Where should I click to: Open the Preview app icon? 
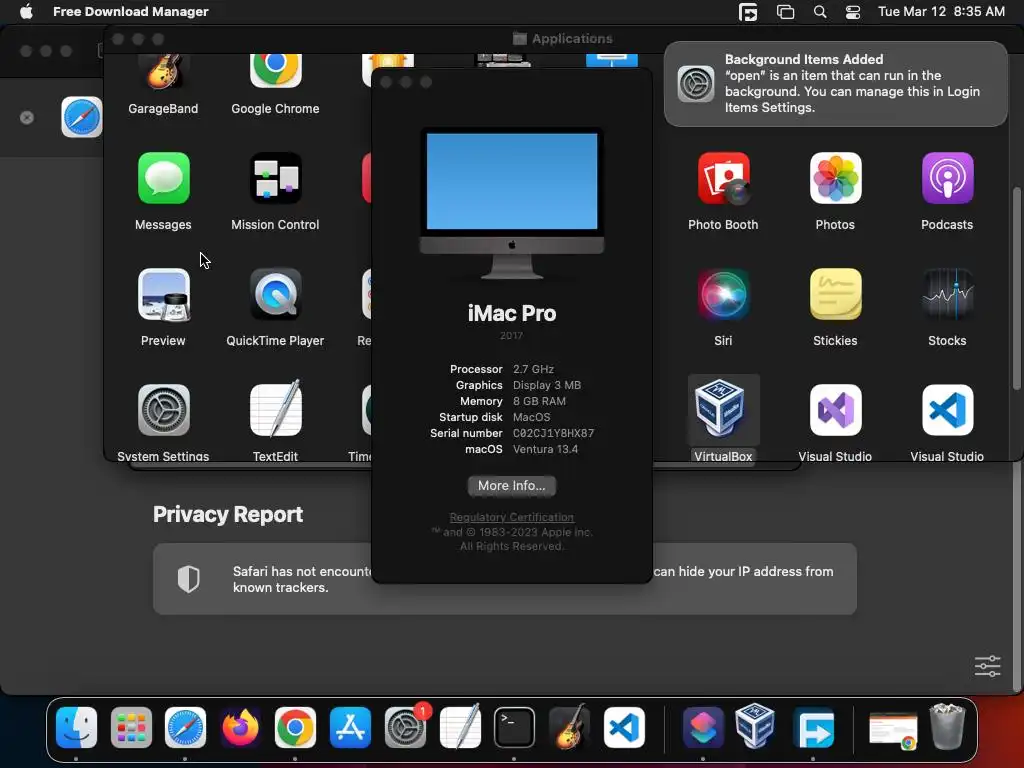(x=163, y=295)
